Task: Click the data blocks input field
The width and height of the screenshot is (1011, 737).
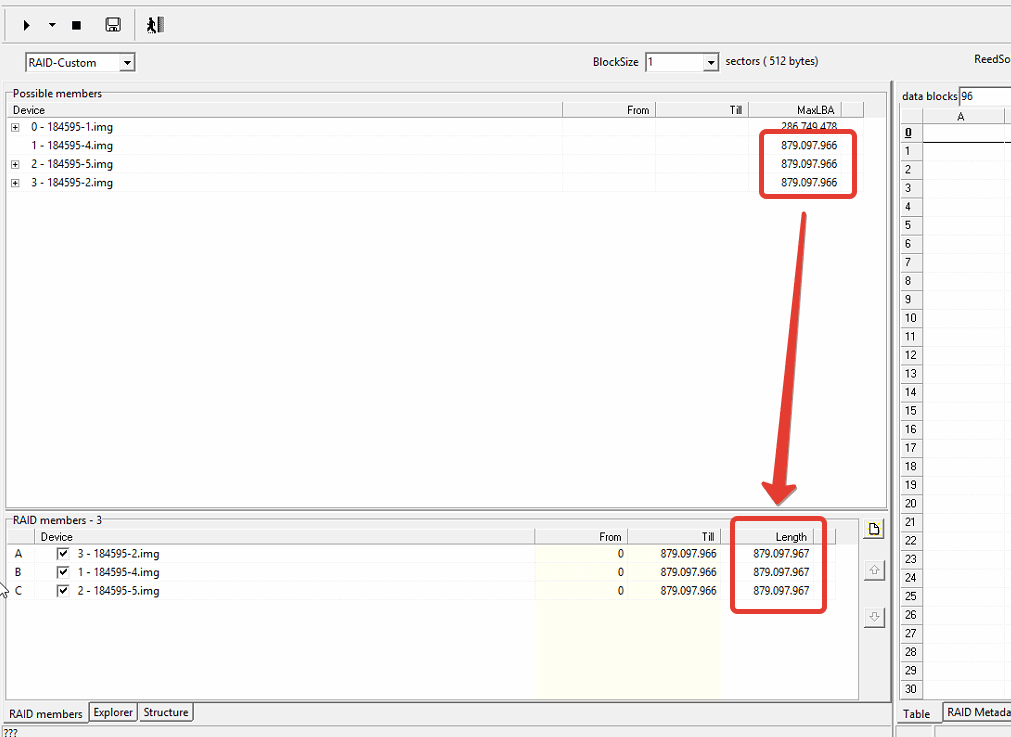Action: click(985, 96)
